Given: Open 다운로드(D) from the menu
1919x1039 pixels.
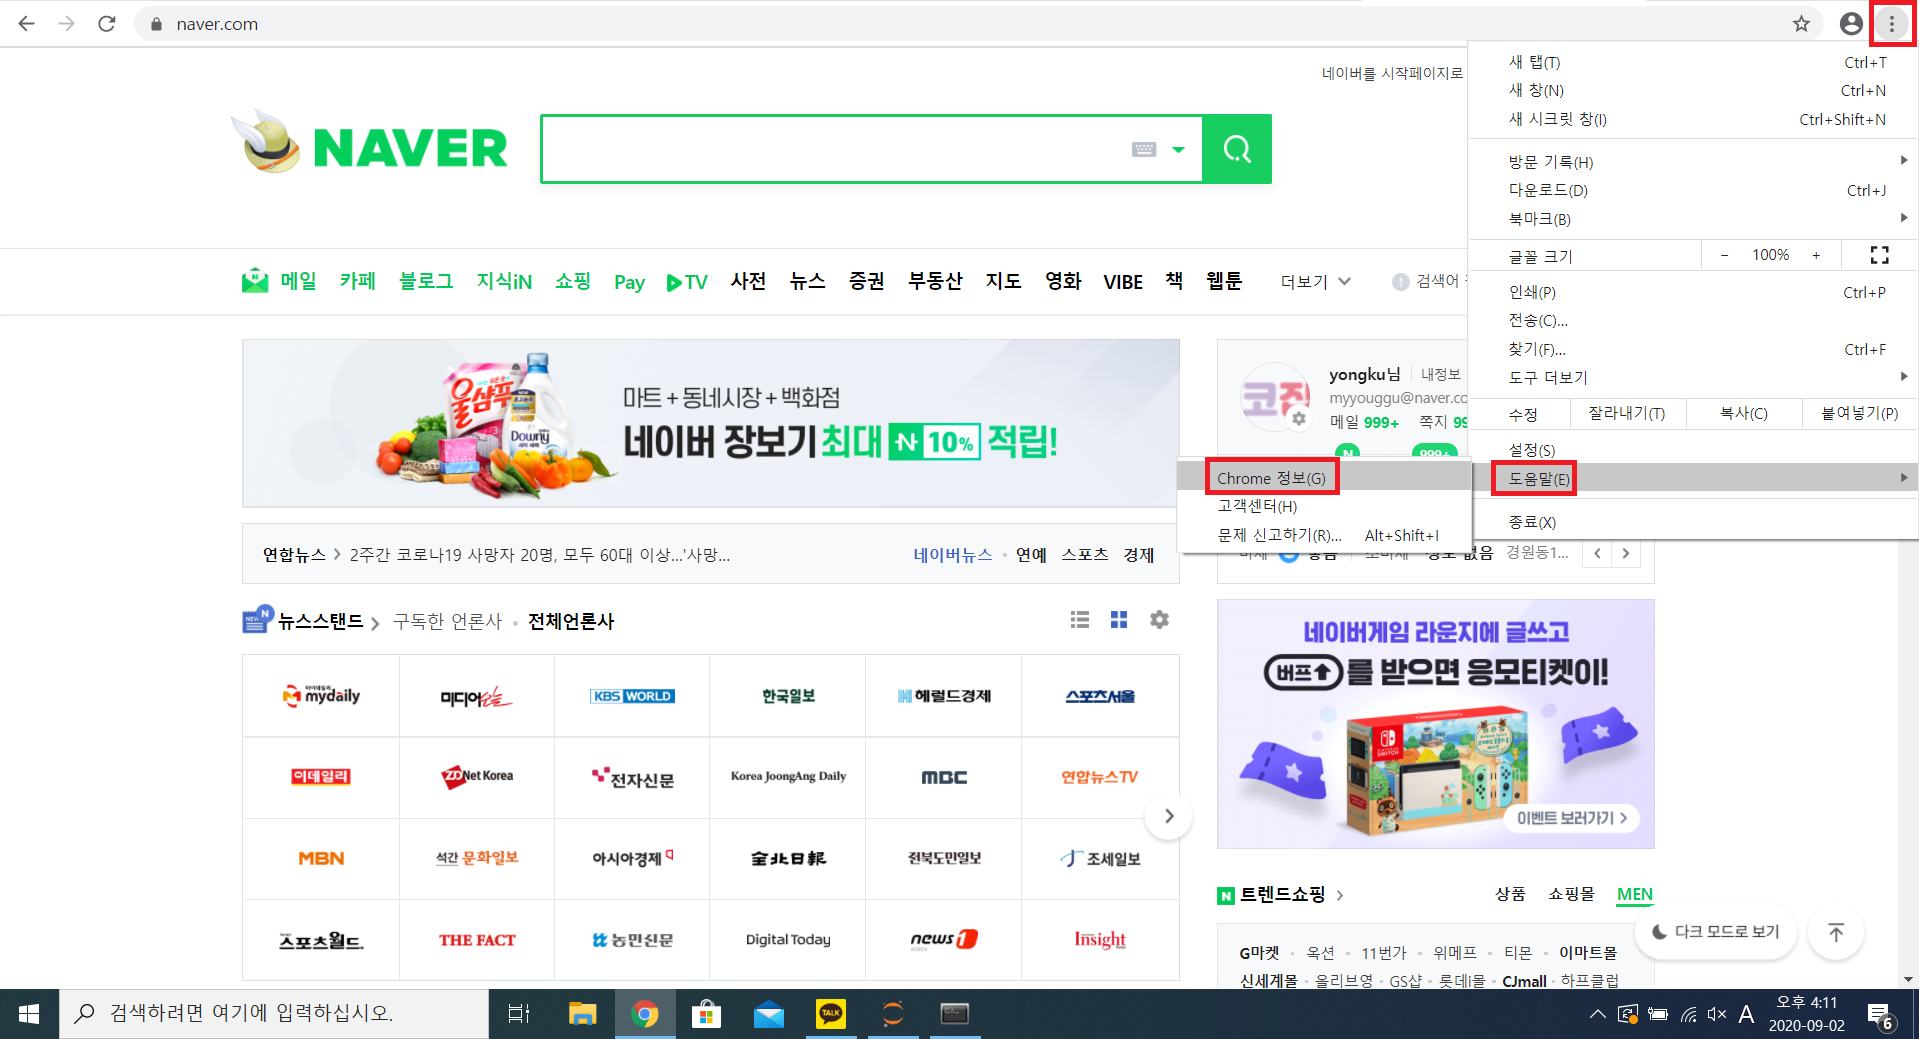Looking at the screenshot, I should pos(1693,190).
